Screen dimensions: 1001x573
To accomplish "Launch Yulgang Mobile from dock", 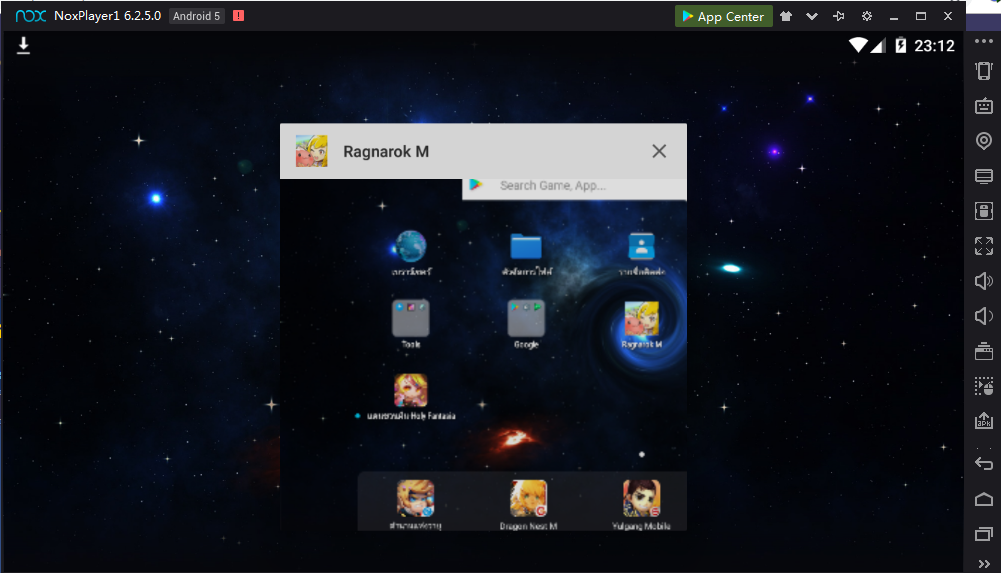I will (x=642, y=498).
